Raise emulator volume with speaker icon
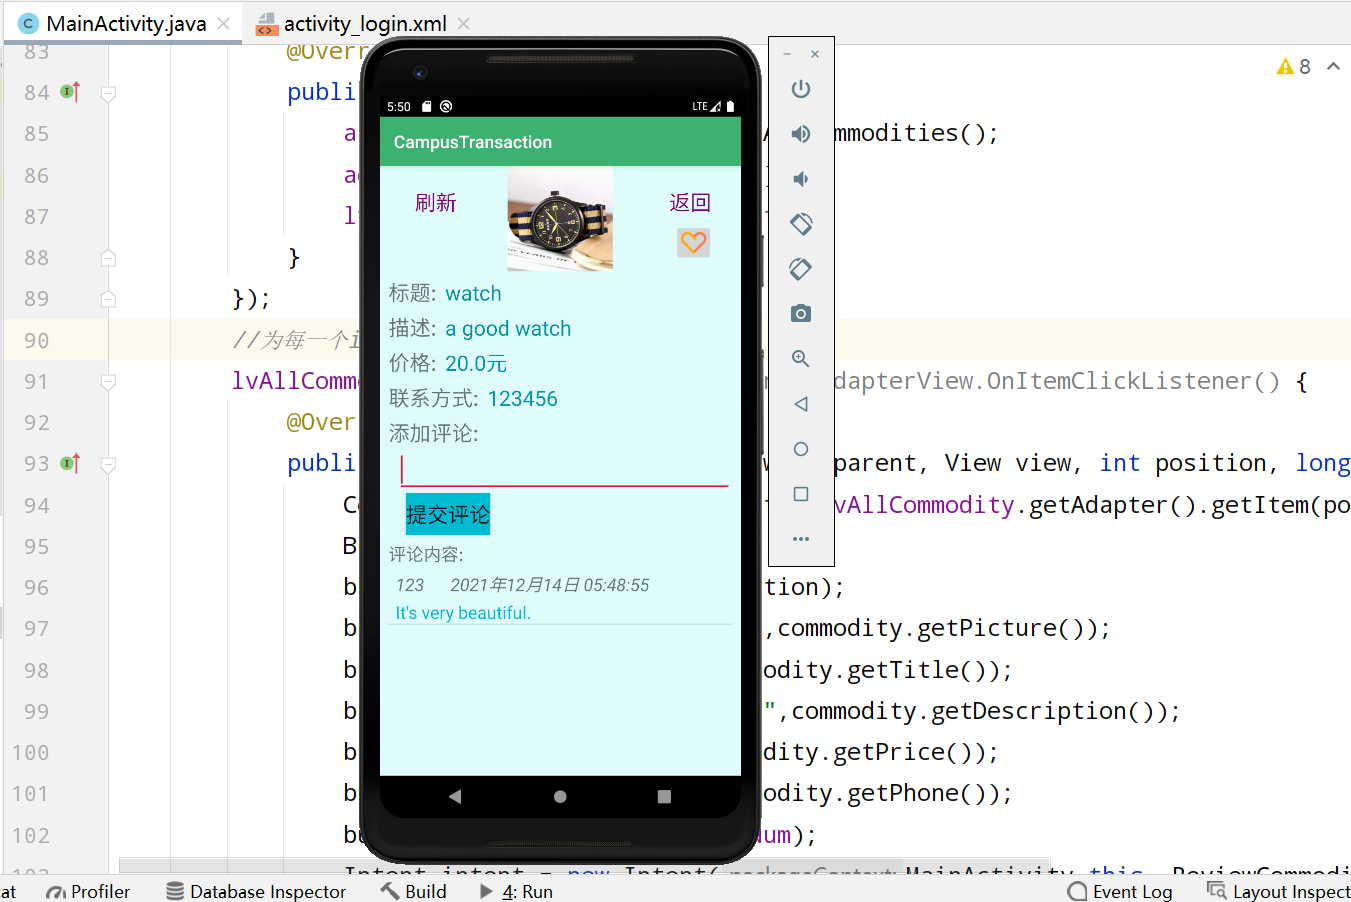Viewport: 1351px width, 902px height. click(x=801, y=134)
